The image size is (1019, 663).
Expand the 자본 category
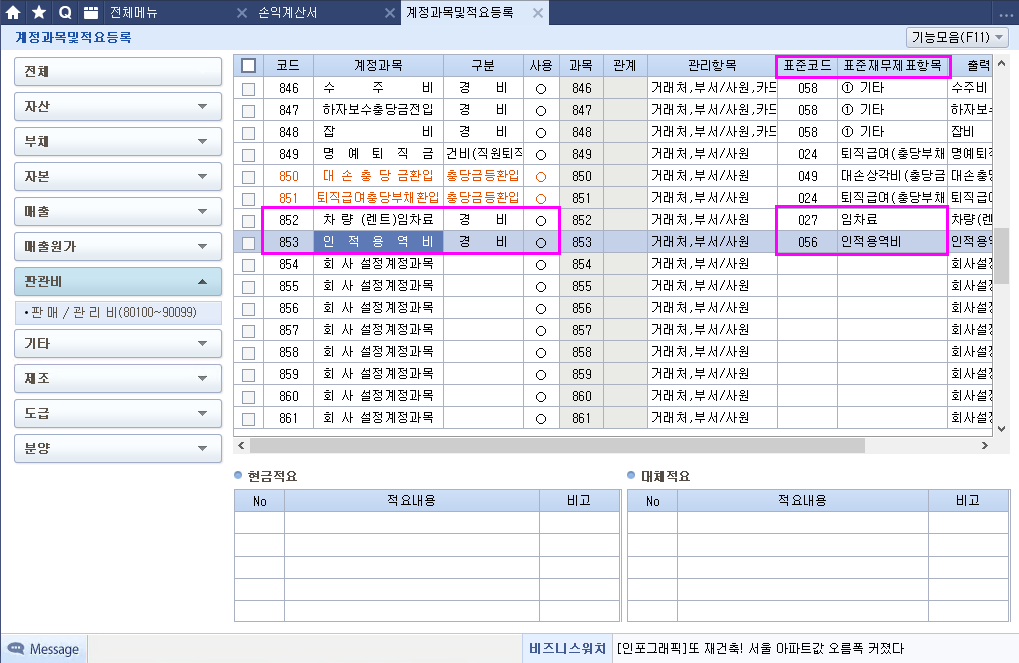118,177
